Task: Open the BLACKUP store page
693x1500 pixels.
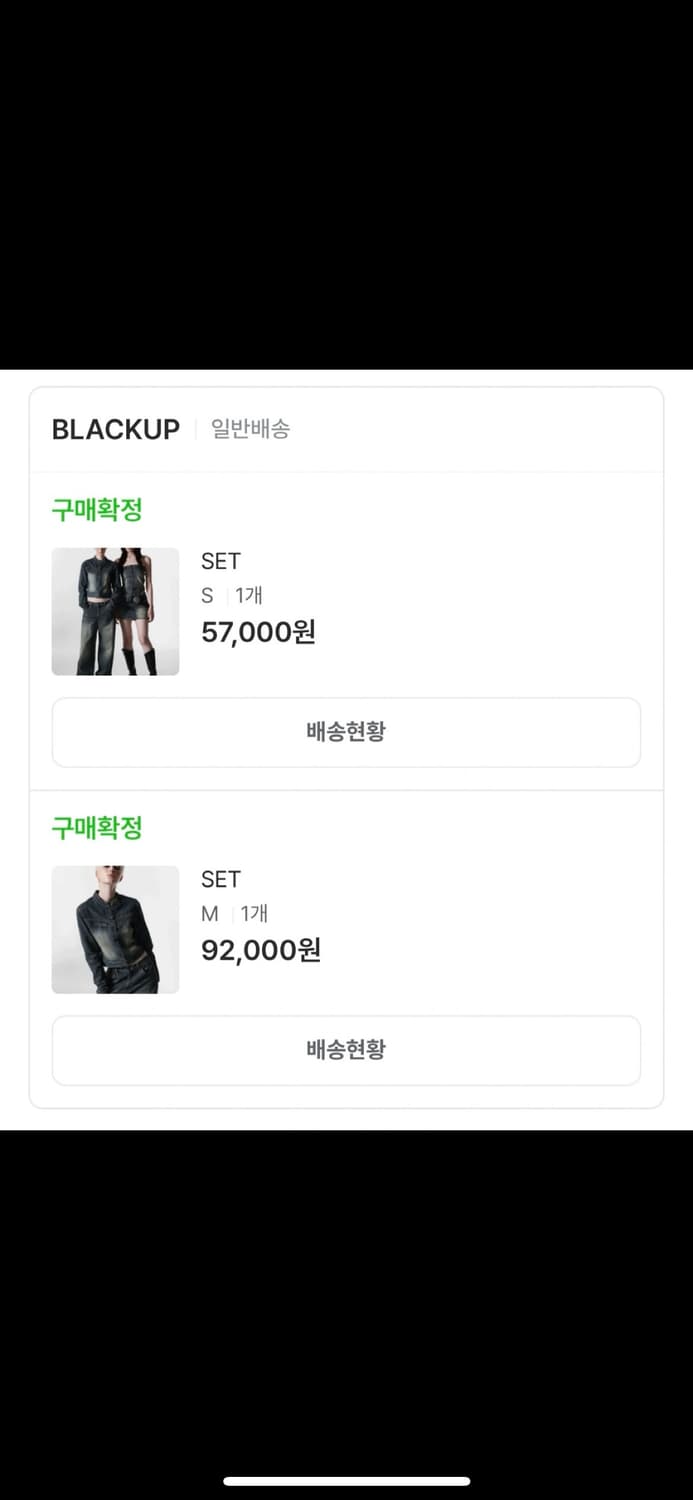Action: (115, 429)
